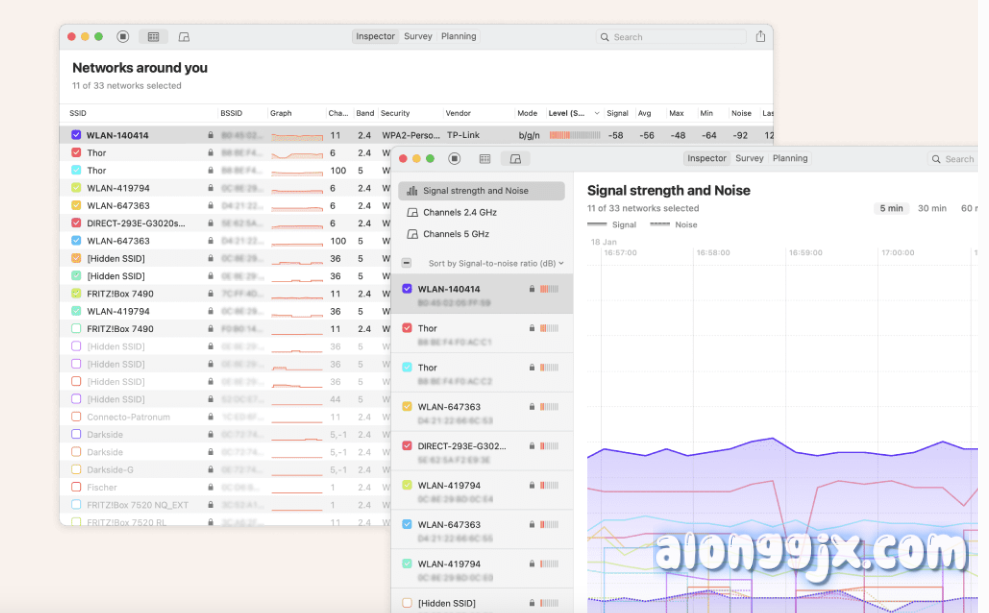
Task: Set time range to 30 min
Action: point(931,208)
